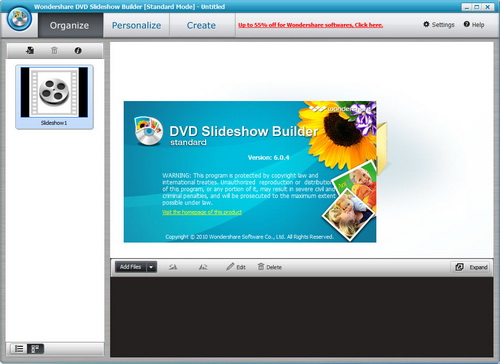Open slideshow info icon in left panel
Screen dimensions: 500x364
pyautogui.click(x=78, y=51)
